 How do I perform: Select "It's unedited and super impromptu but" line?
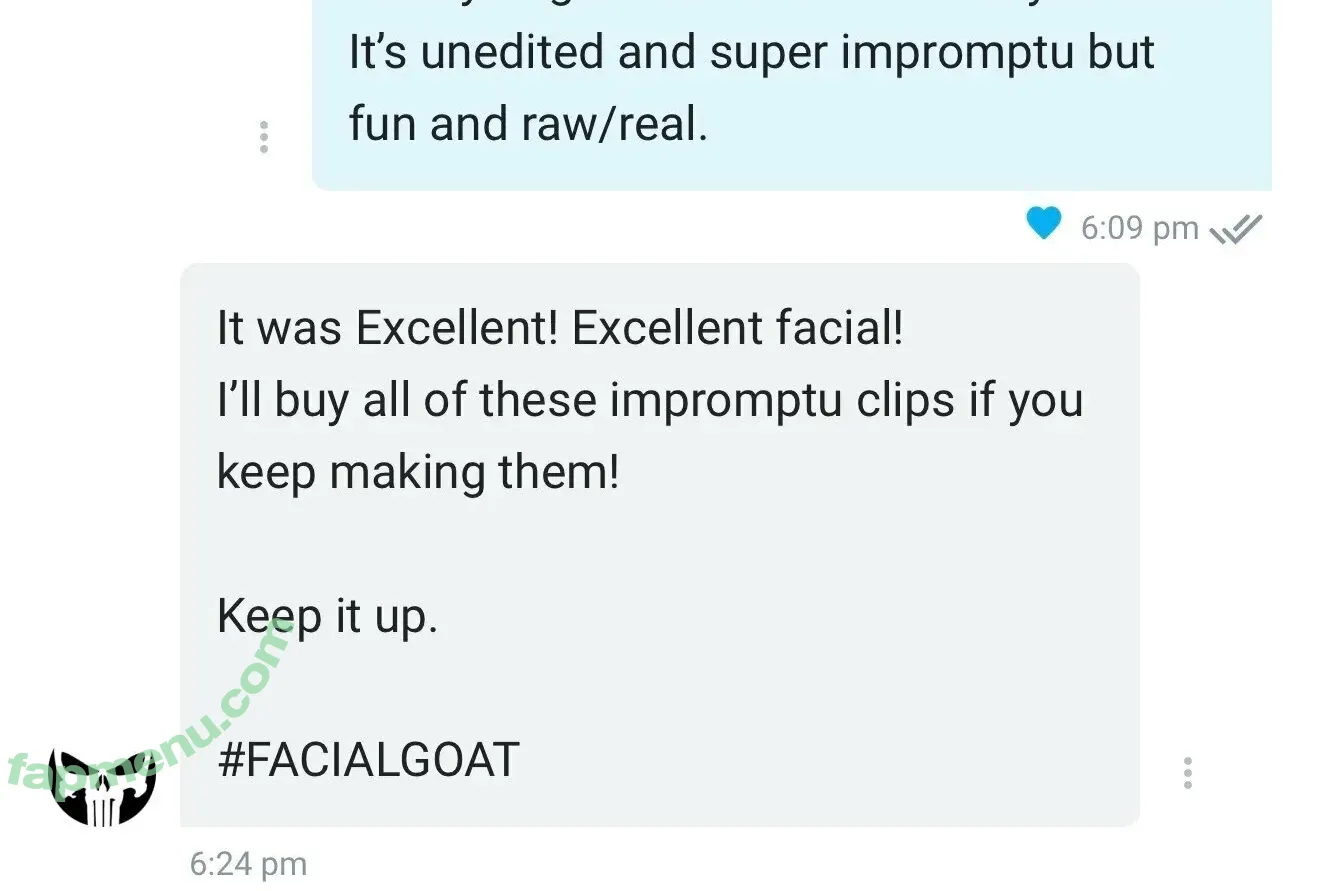click(751, 53)
